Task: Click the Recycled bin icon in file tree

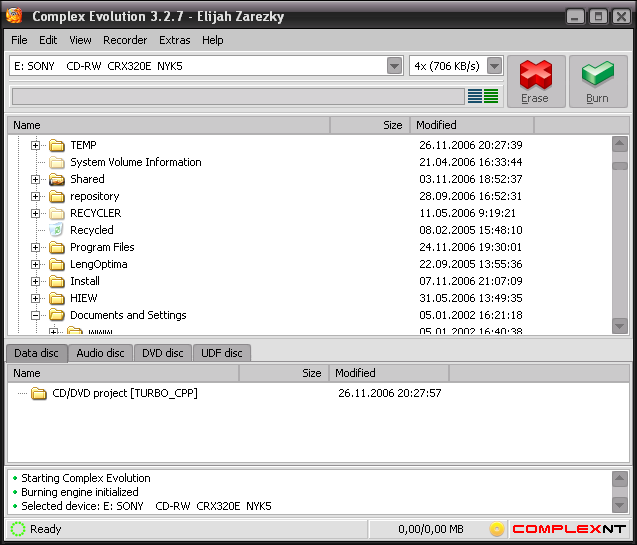Action: [57, 230]
